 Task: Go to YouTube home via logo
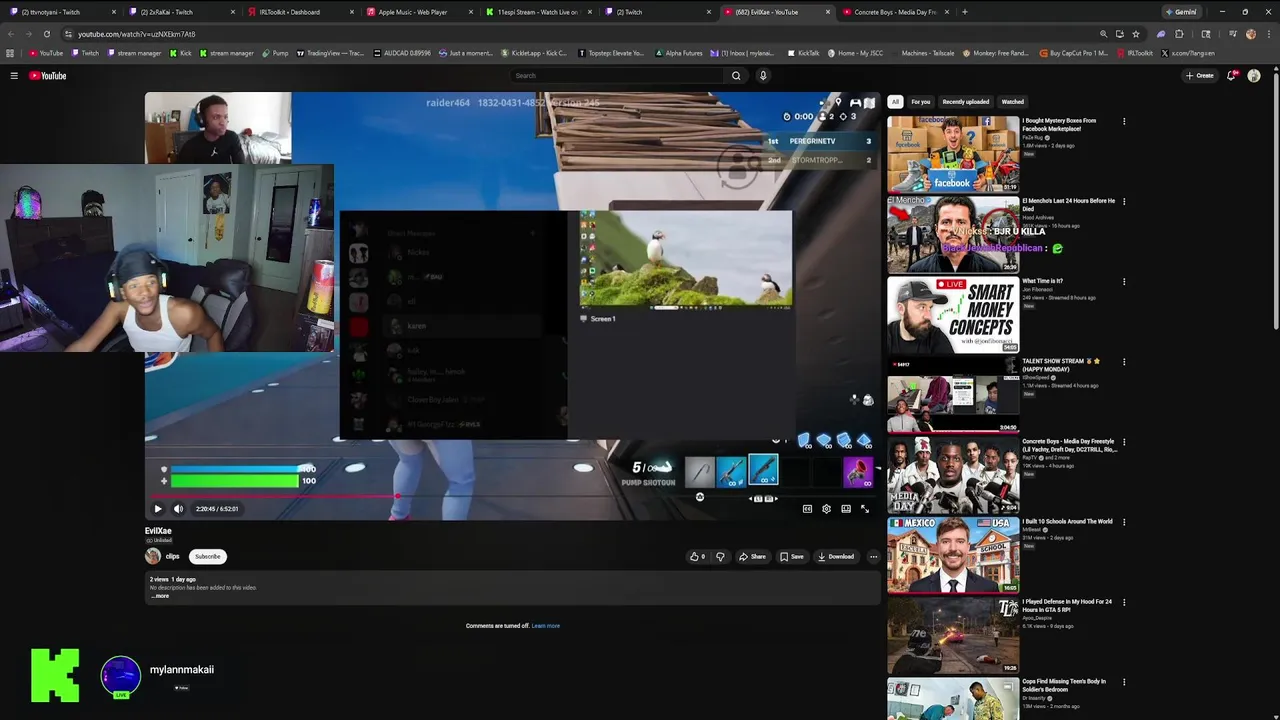pyautogui.click(x=47, y=76)
